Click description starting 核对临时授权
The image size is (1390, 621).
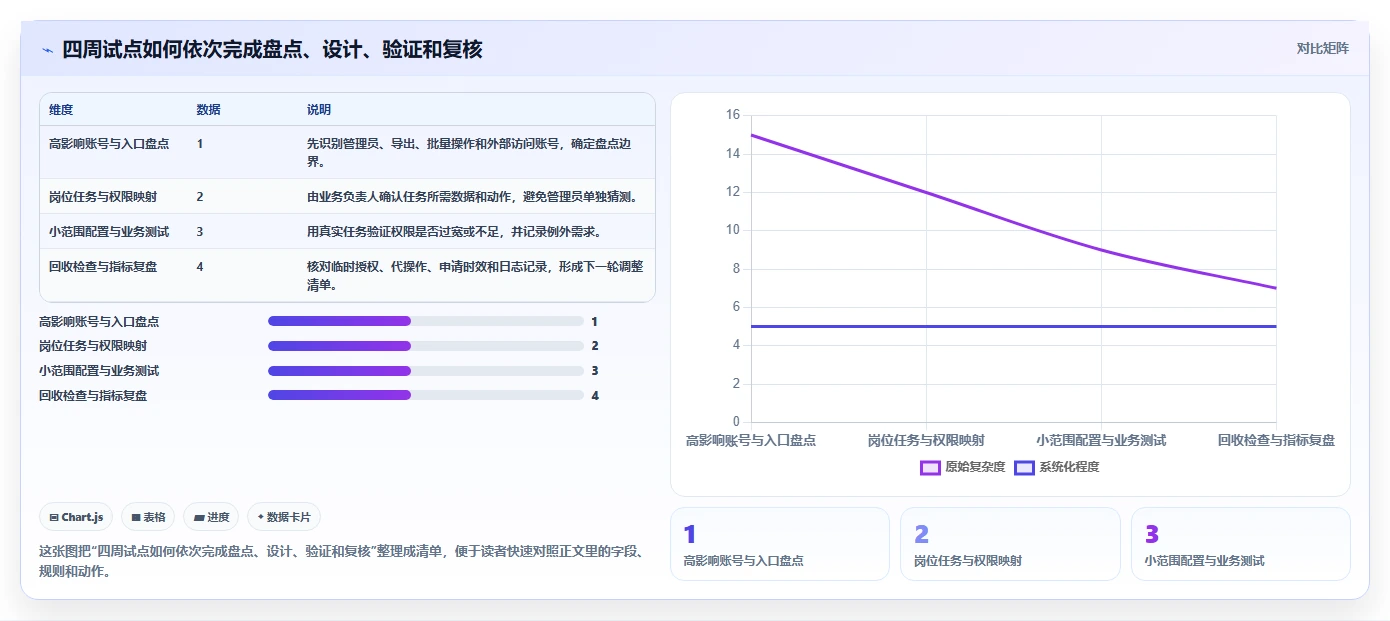pos(475,275)
